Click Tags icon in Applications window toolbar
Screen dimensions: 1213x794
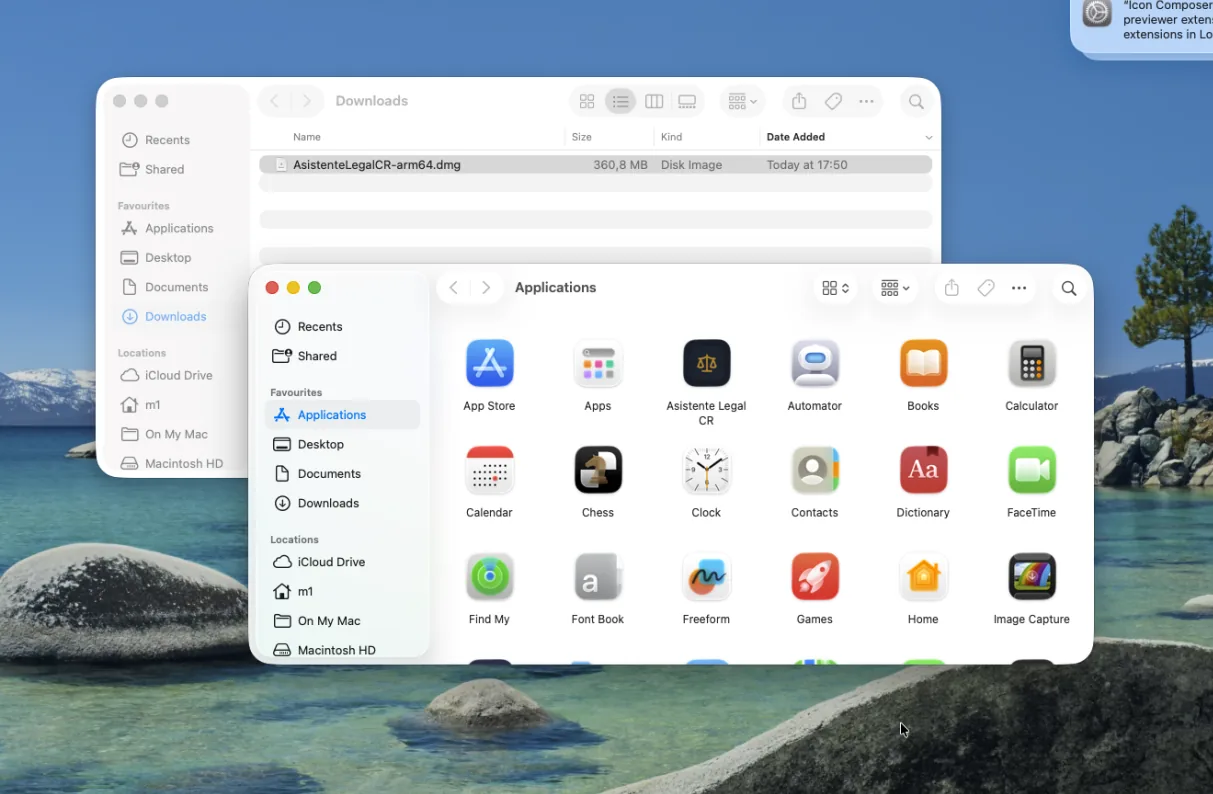click(986, 288)
